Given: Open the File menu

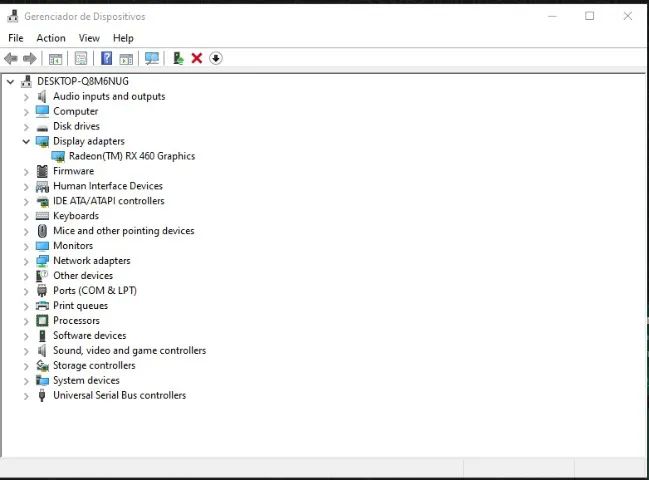Looking at the screenshot, I should click(x=16, y=38).
